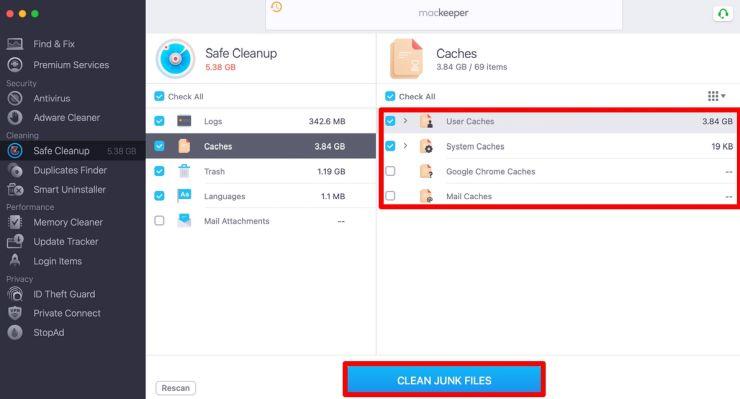Expand the User Caches row chevron
740x399 pixels.
tap(405, 121)
